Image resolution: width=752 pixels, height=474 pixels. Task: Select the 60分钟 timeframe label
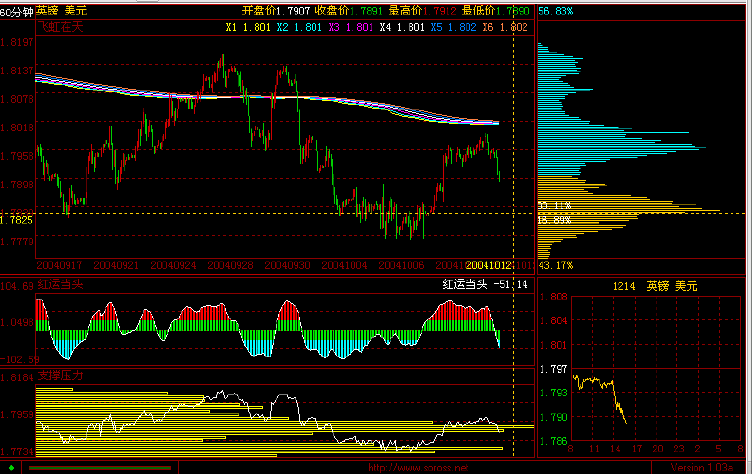click(x=17, y=12)
